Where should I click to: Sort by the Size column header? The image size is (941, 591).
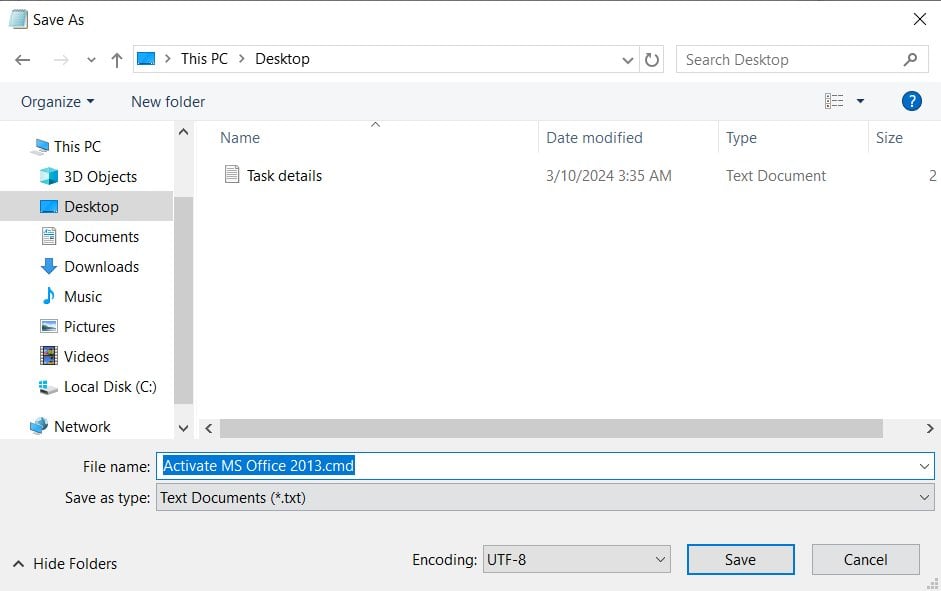coord(889,137)
